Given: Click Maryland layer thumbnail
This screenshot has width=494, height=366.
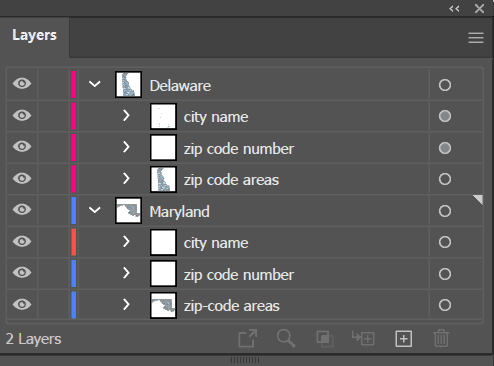Looking at the screenshot, I should pos(128,210).
